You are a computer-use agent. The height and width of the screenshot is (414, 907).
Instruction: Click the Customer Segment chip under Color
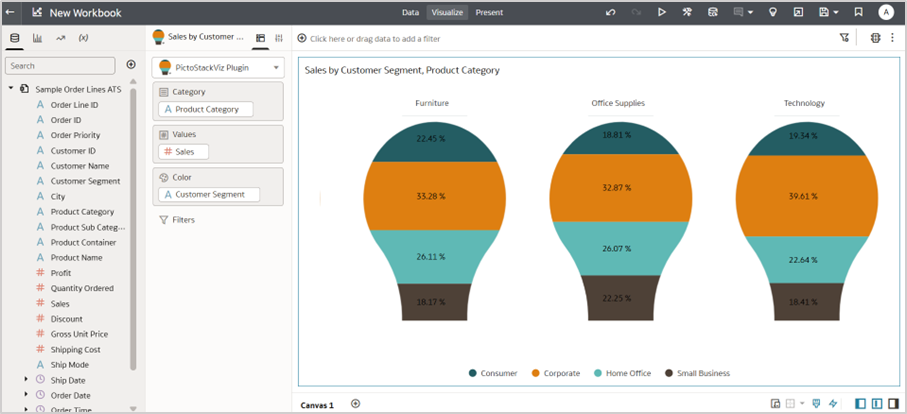(209, 195)
